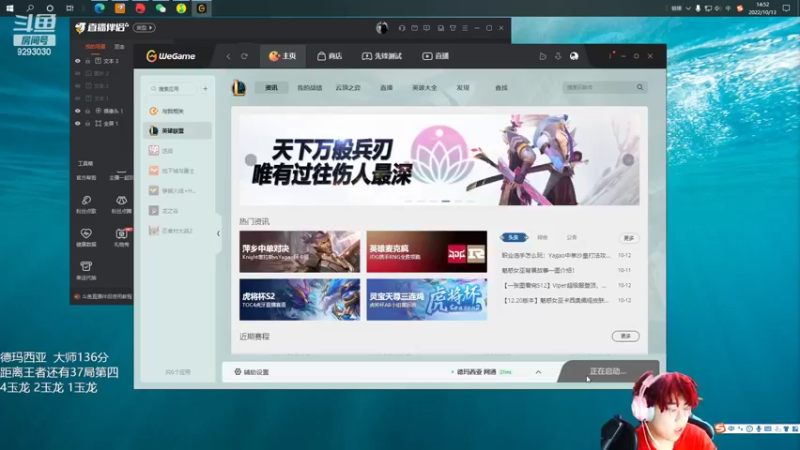Click 更多 beside the news filters
The width and height of the screenshot is (800, 450).
tap(629, 238)
